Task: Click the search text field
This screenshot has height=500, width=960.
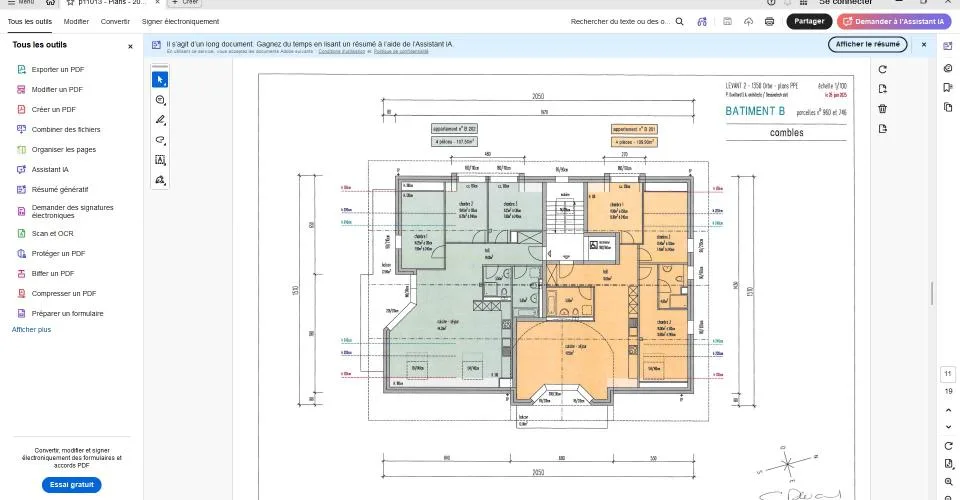Action: click(620, 21)
